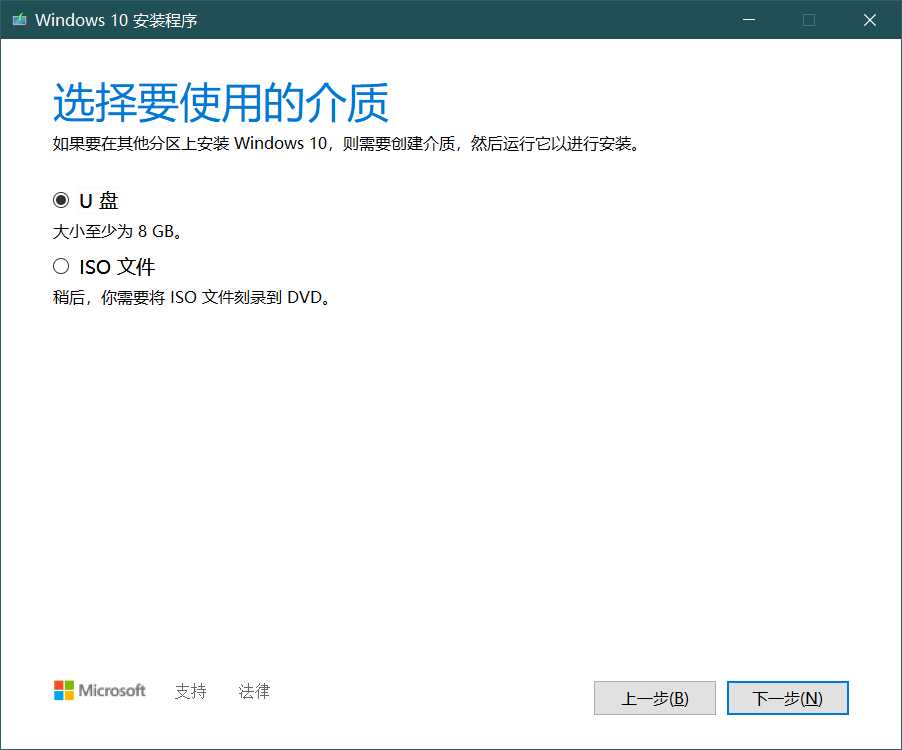
Task: Open the 支持 link
Action: click(x=190, y=691)
